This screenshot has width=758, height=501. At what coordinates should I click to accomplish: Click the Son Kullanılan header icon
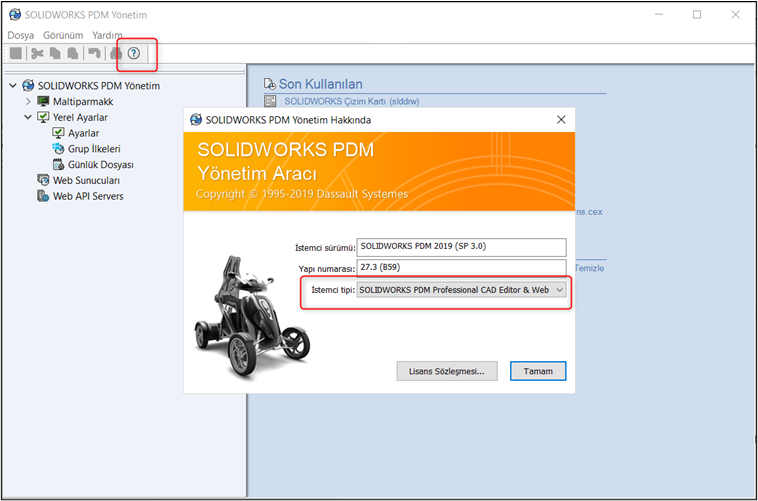point(270,84)
